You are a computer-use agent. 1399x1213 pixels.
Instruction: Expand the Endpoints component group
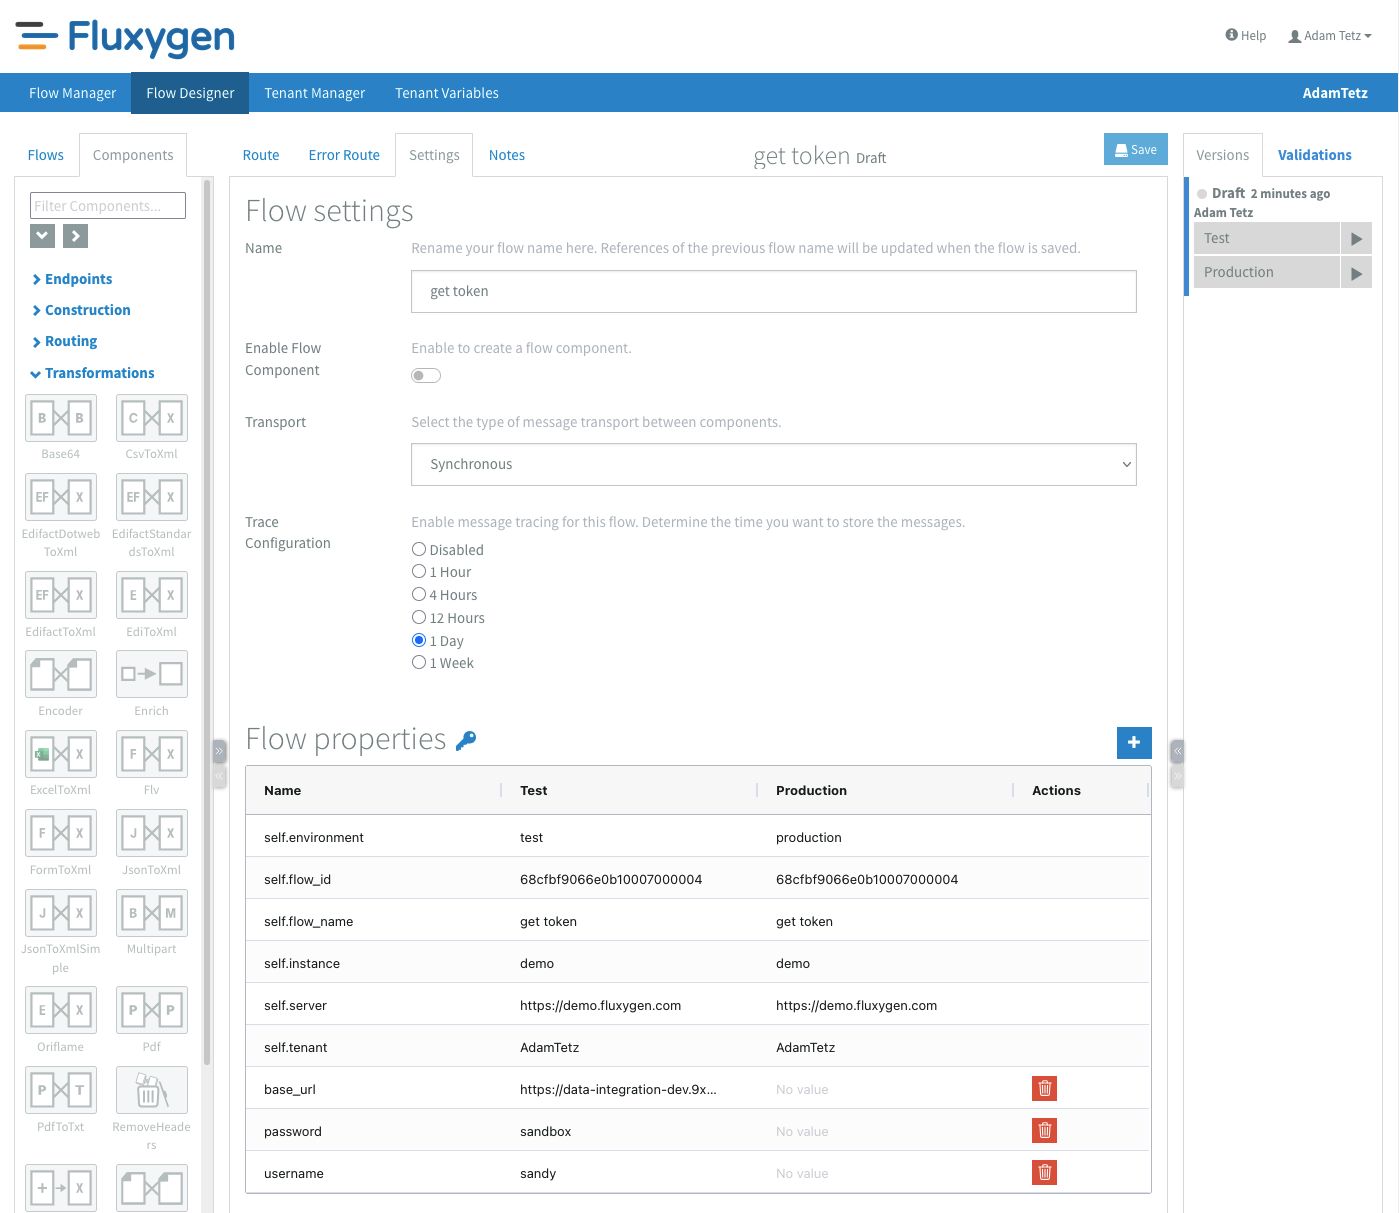point(78,279)
